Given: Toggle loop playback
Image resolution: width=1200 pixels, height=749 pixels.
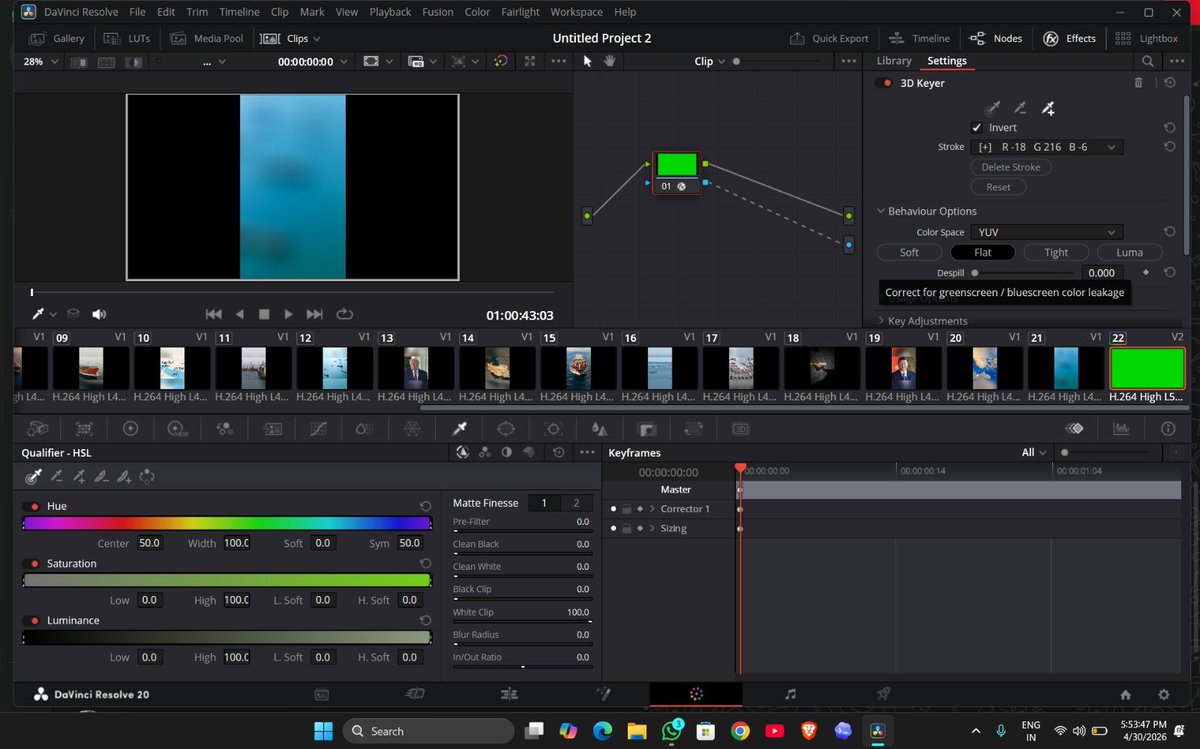Looking at the screenshot, I should coord(345,314).
